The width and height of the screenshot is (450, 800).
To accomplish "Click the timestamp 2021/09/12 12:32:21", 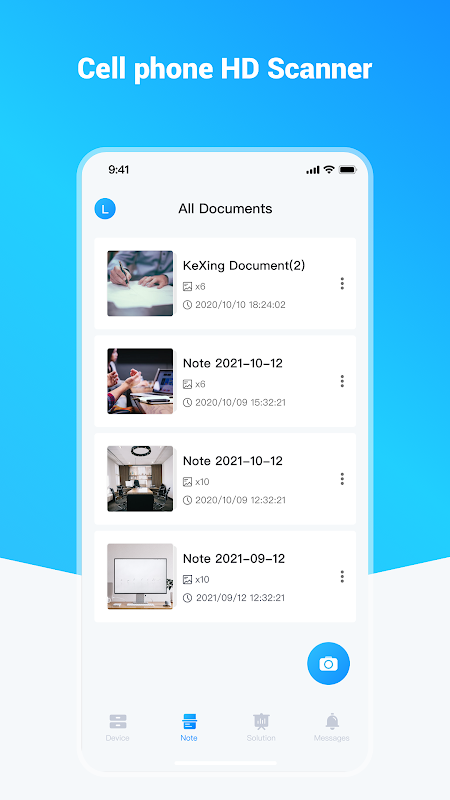I will point(240,597).
